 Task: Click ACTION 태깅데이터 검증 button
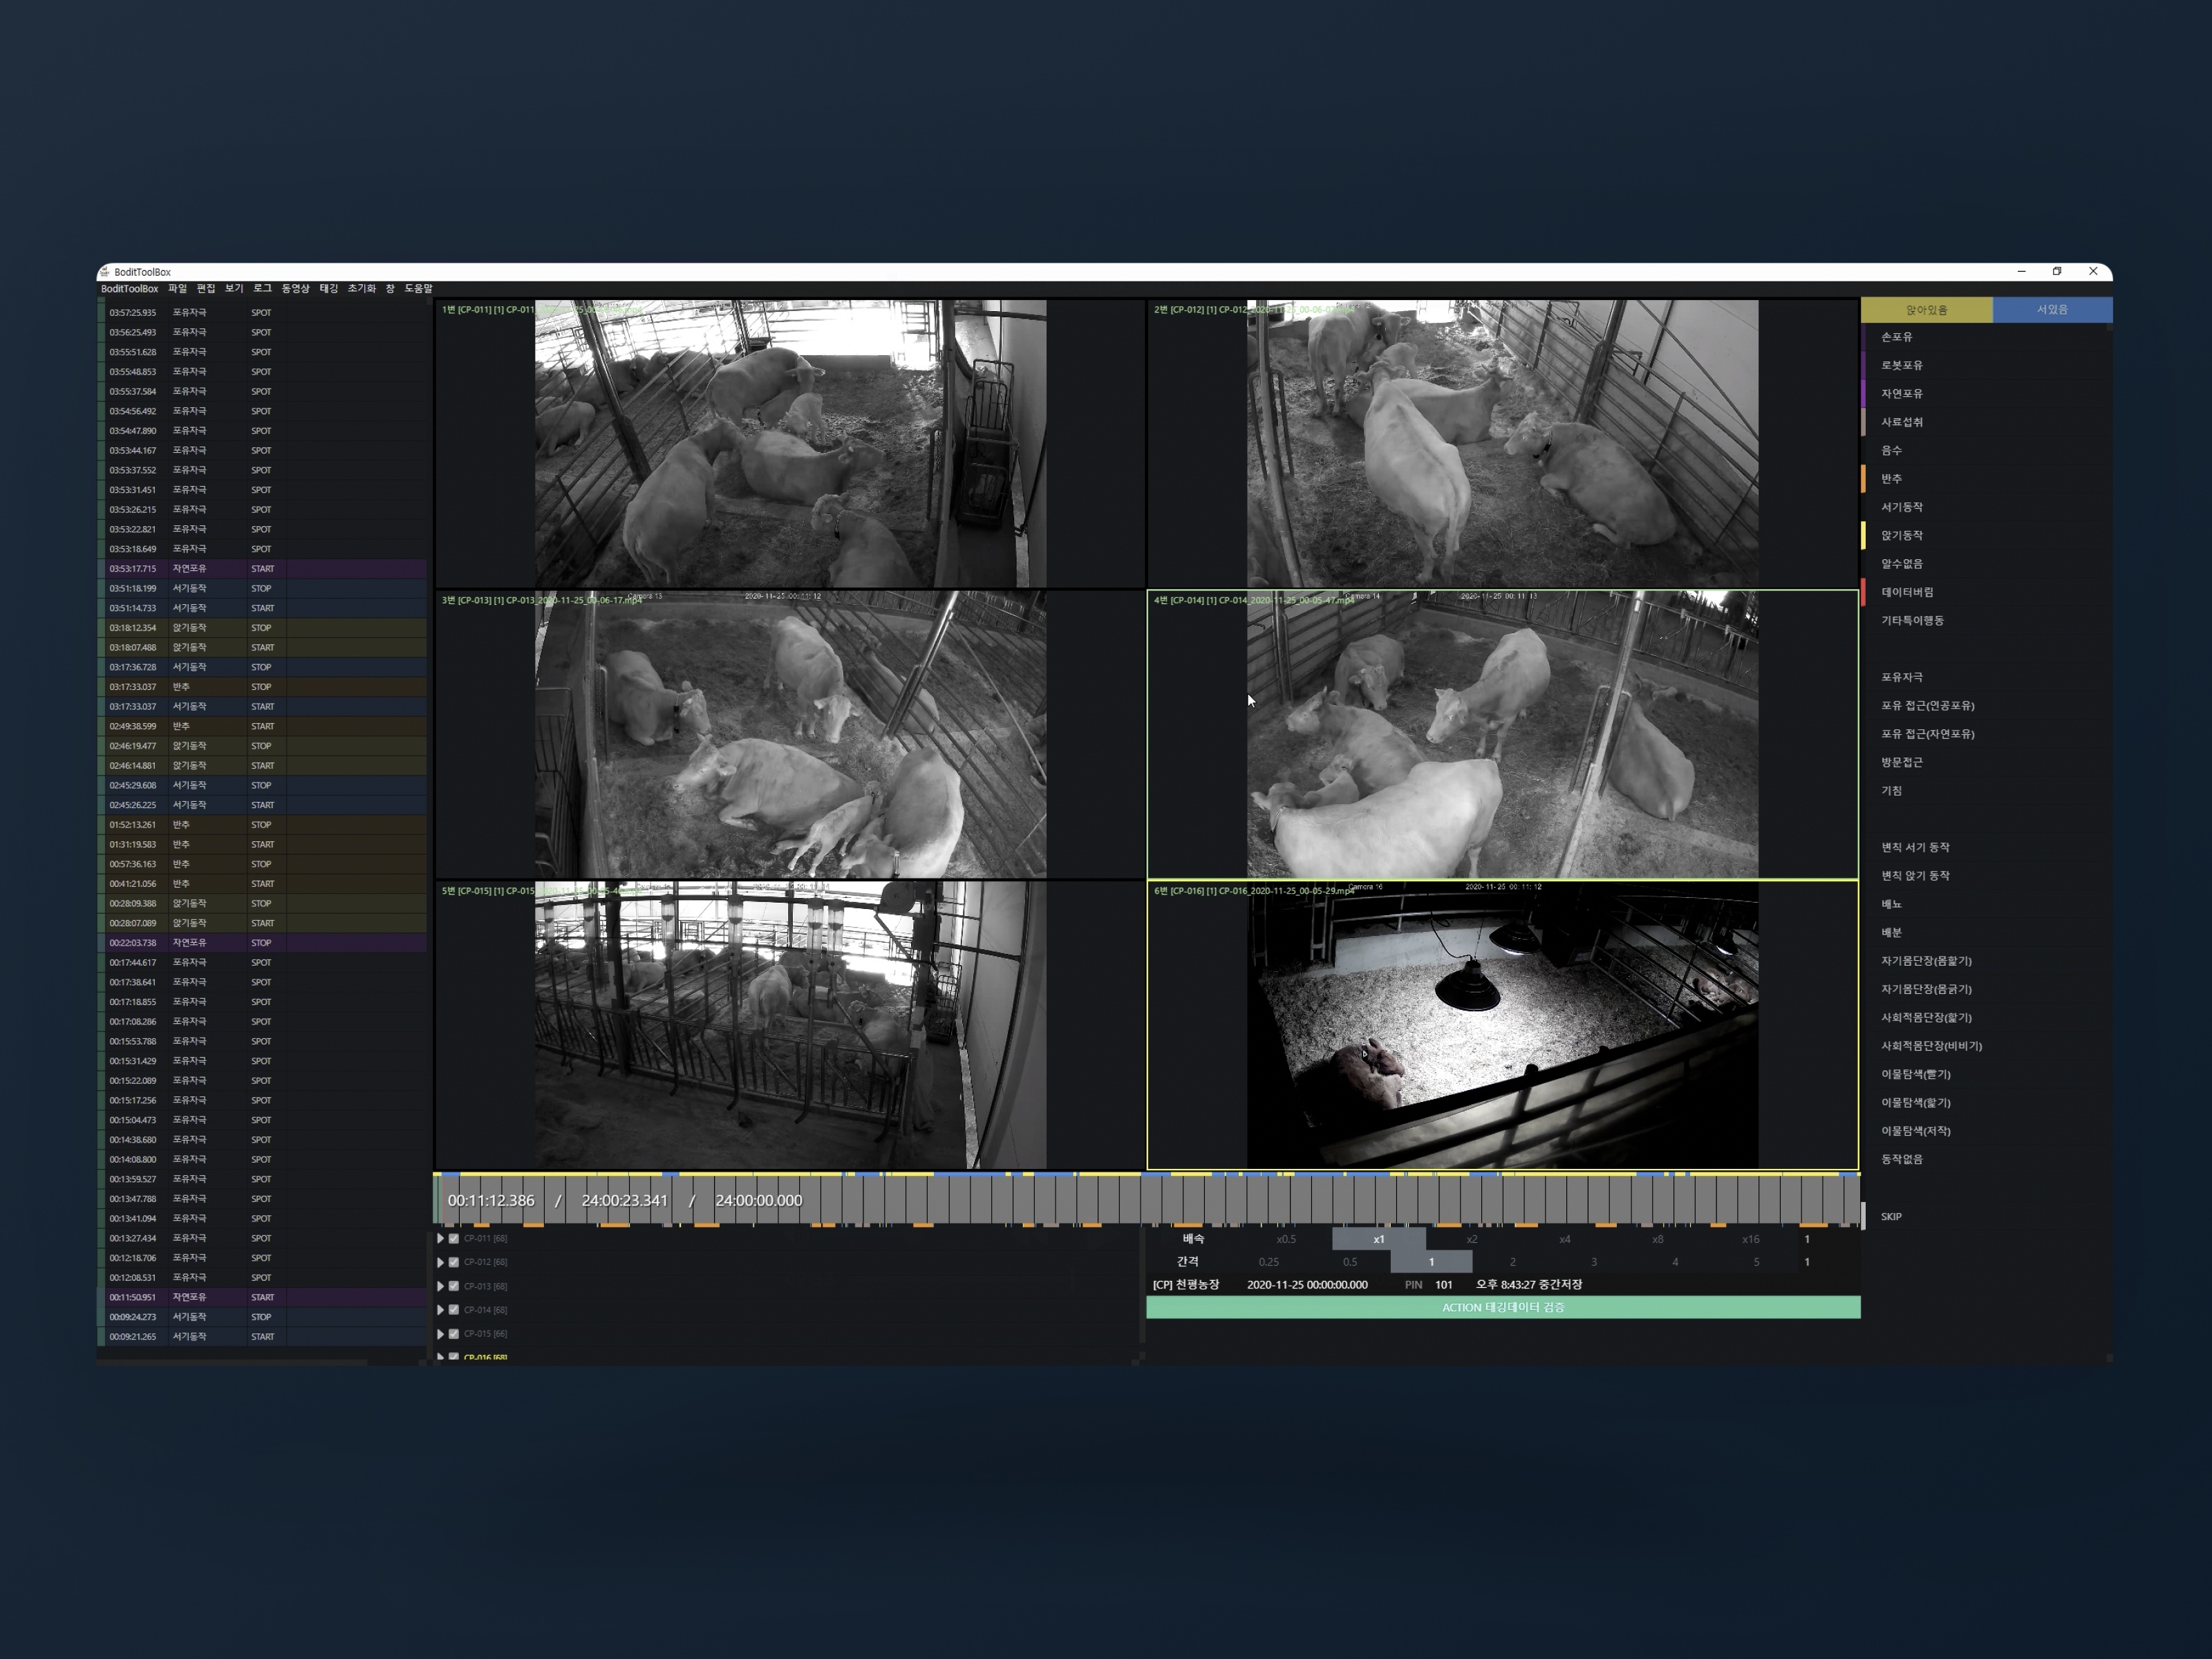1502,1307
